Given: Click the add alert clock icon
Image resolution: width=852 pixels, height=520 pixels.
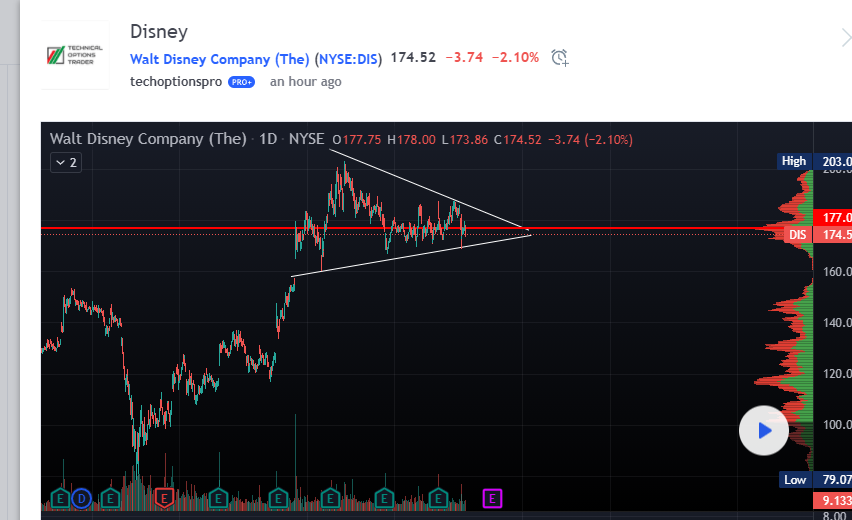Looking at the screenshot, I should click(x=560, y=58).
